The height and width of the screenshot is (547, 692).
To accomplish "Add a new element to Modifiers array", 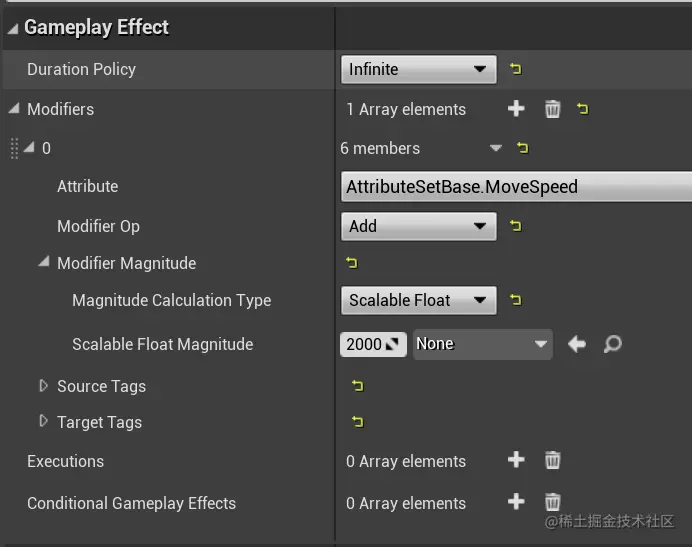I will pyautogui.click(x=516, y=109).
